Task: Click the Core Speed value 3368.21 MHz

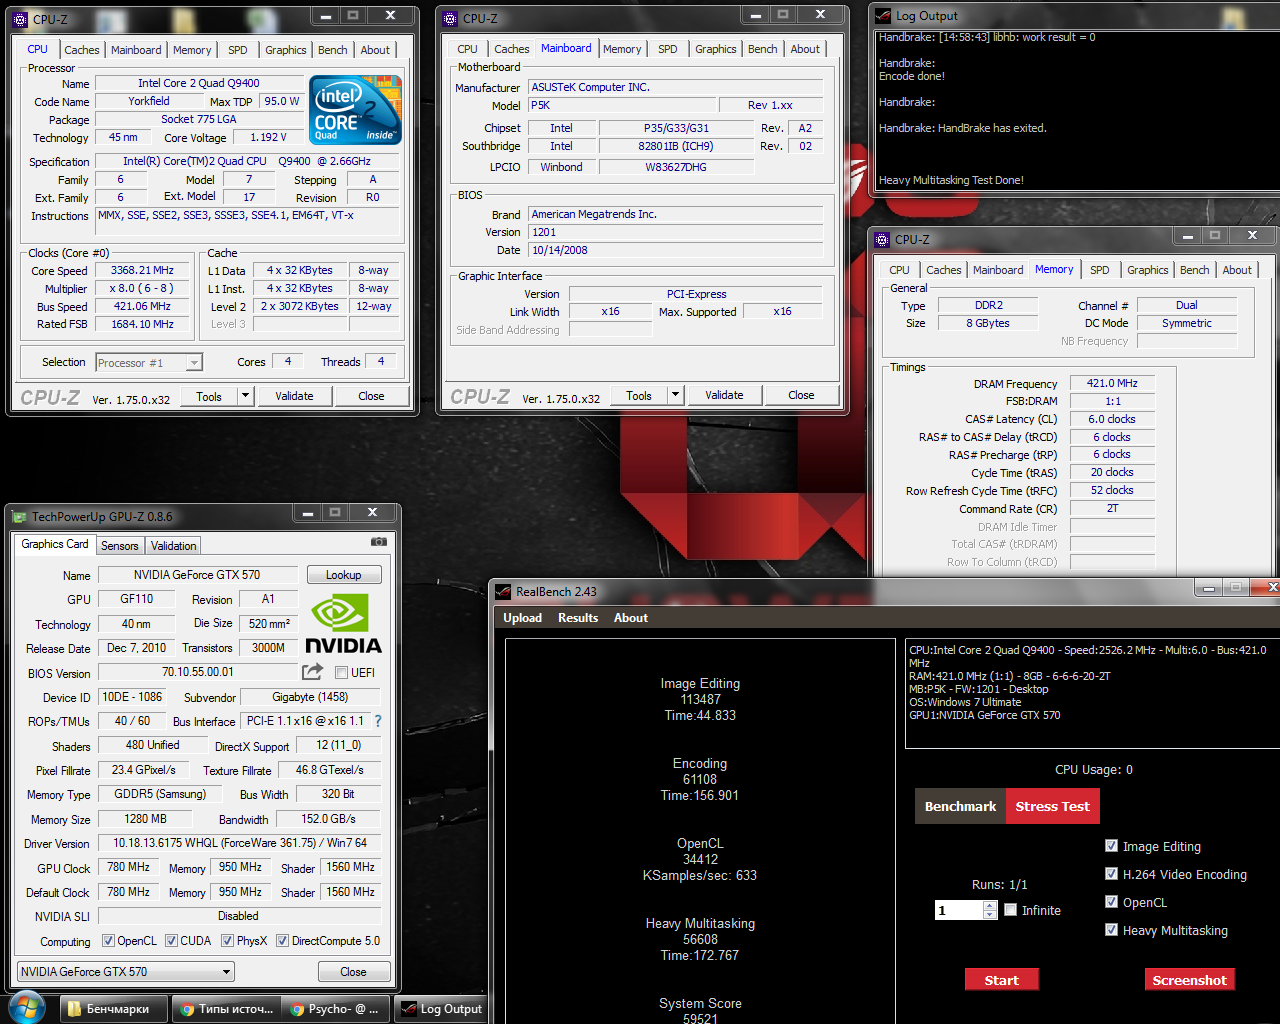Action: click(x=143, y=270)
